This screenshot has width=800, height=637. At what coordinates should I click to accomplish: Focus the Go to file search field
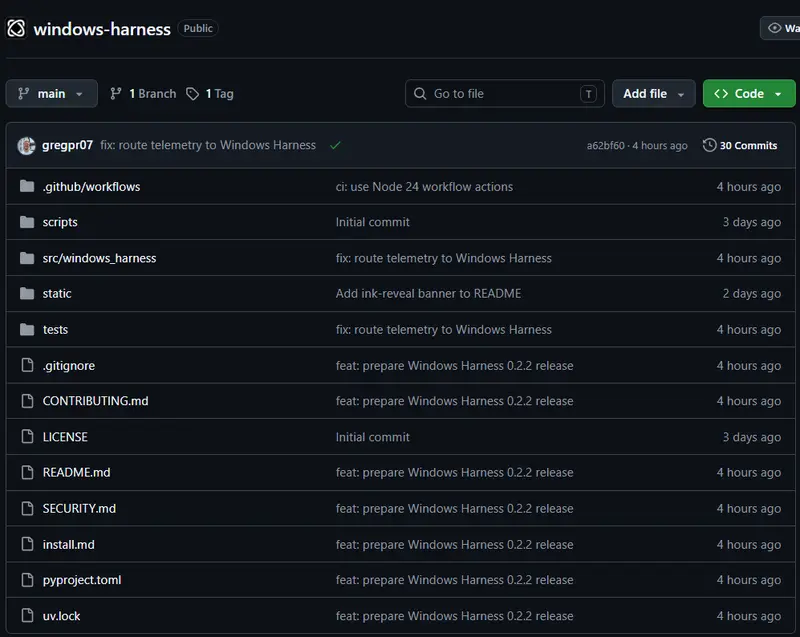505,93
